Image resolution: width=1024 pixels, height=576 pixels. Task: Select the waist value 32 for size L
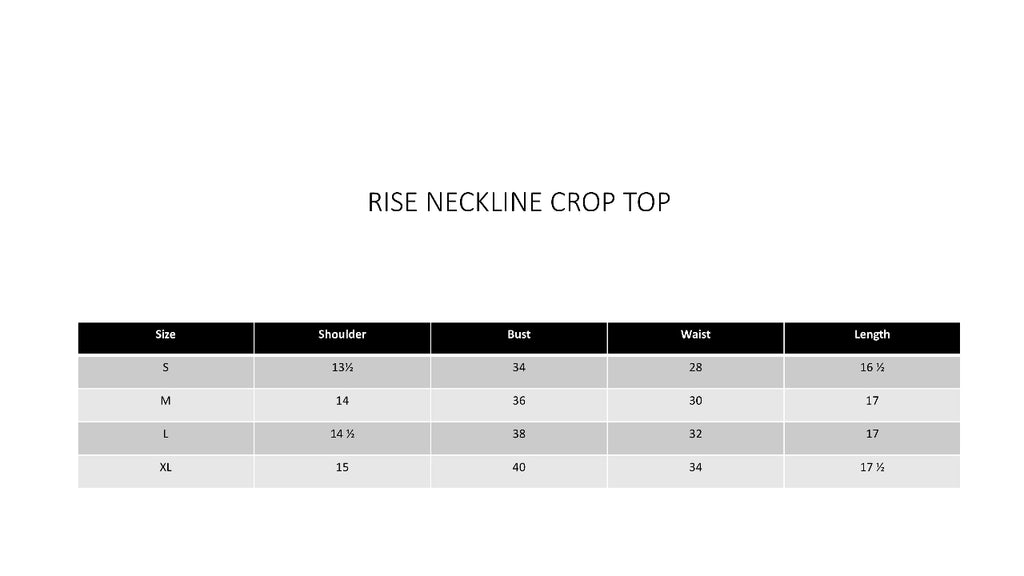pos(695,434)
